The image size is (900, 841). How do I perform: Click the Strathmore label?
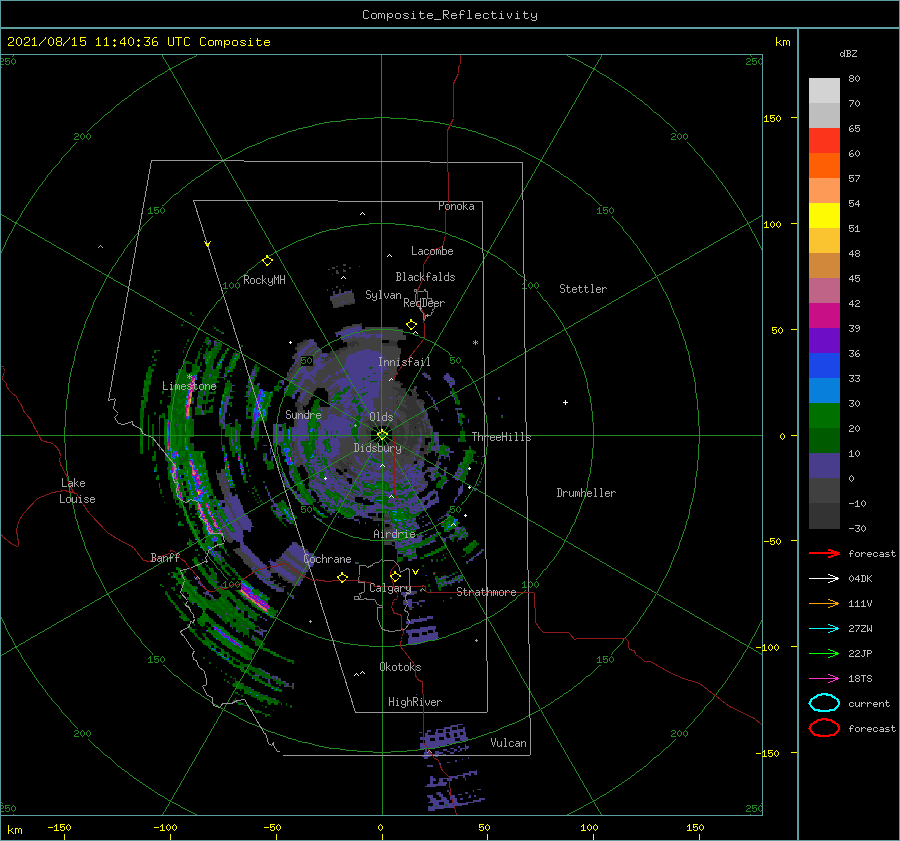pyautogui.click(x=486, y=592)
